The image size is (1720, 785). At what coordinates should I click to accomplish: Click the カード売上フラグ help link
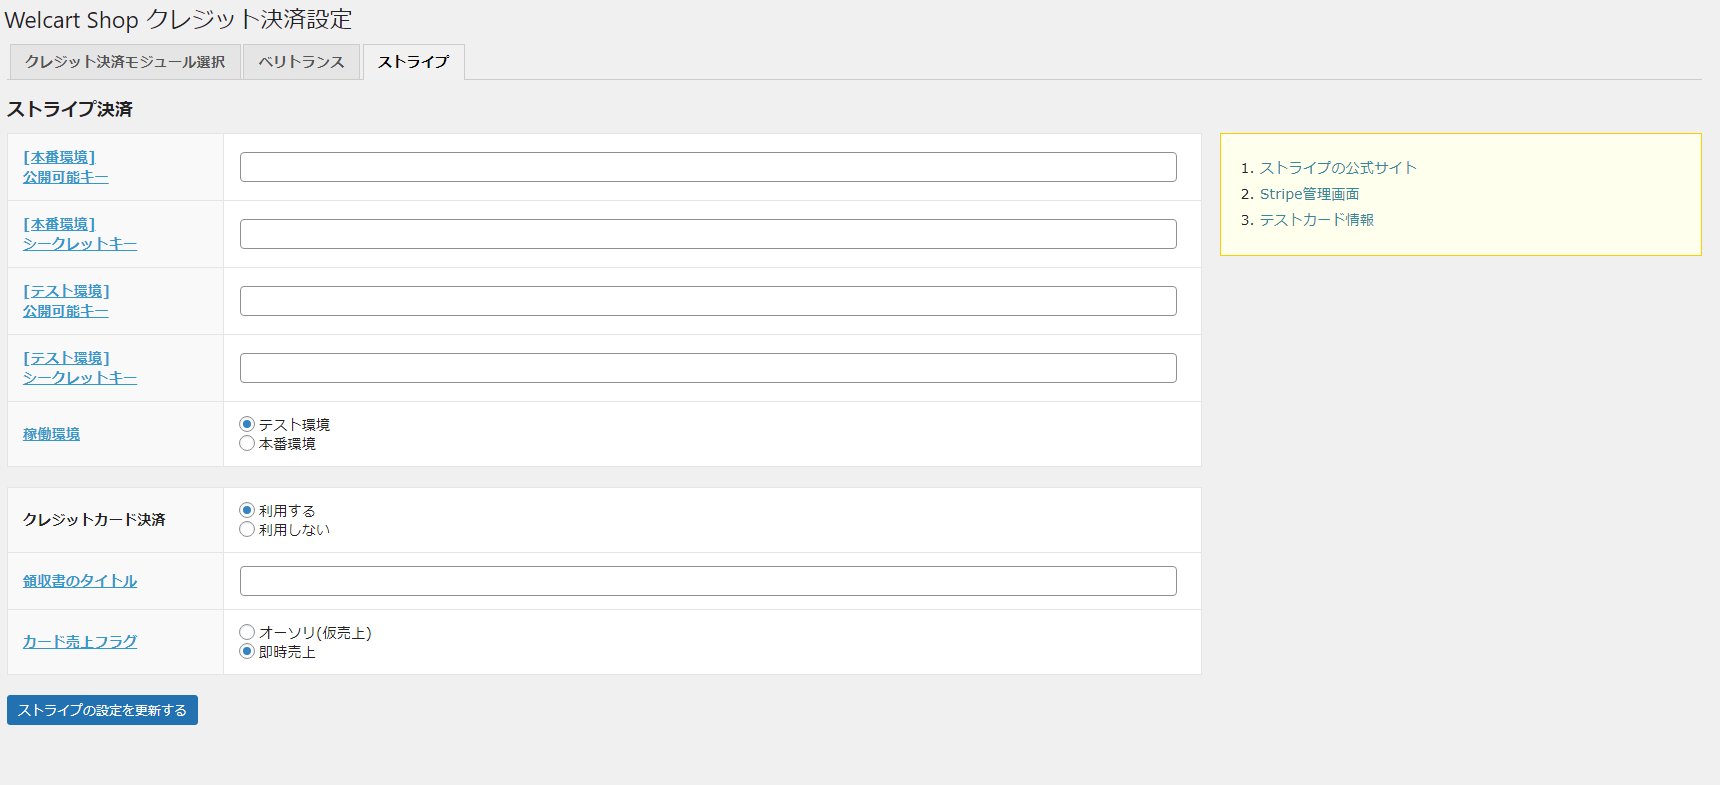tap(80, 642)
